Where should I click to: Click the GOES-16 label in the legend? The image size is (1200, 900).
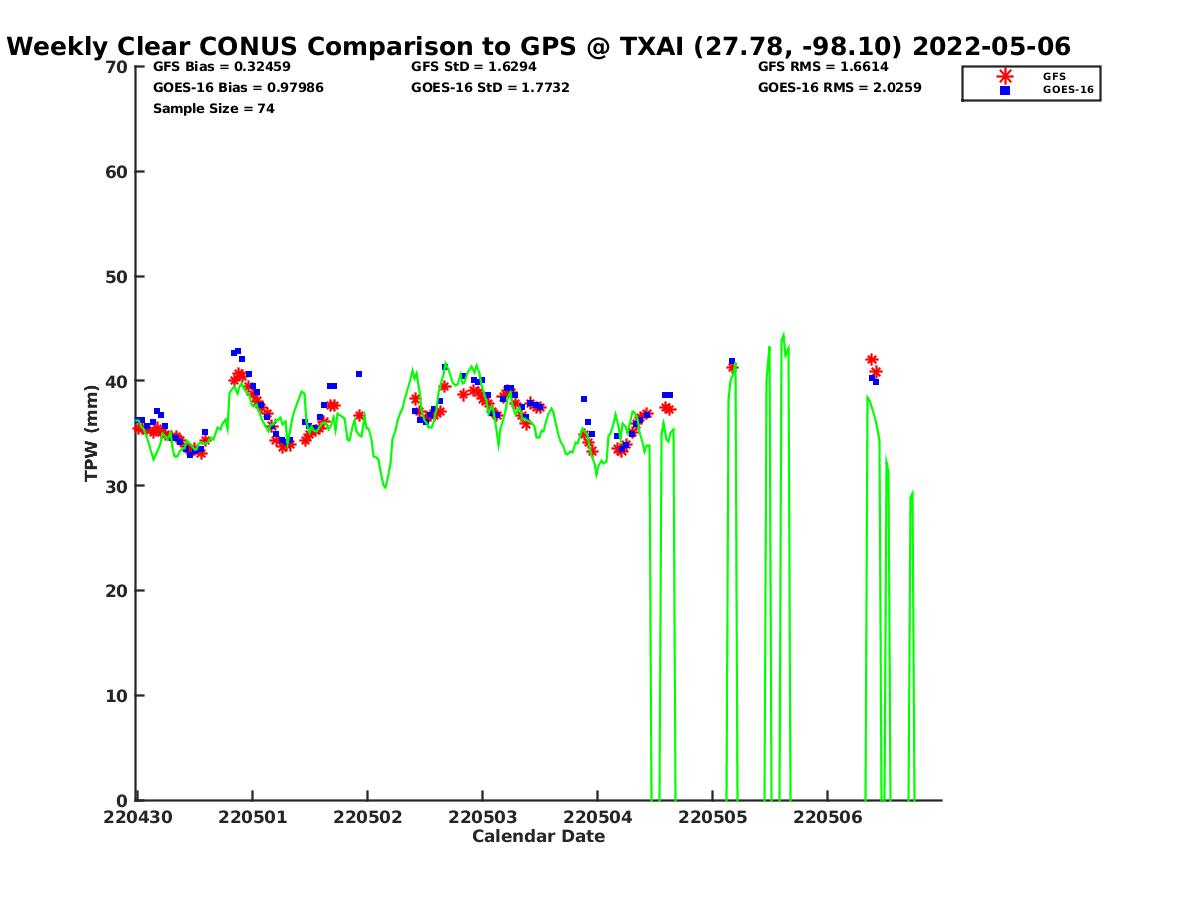[1068, 90]
